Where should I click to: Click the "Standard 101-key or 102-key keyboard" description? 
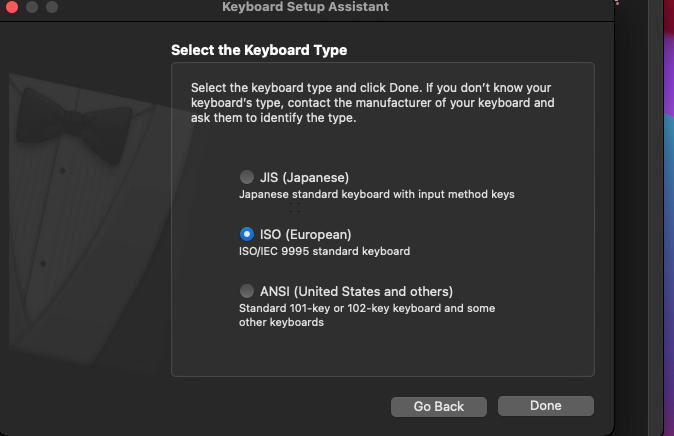coord(367,315)
